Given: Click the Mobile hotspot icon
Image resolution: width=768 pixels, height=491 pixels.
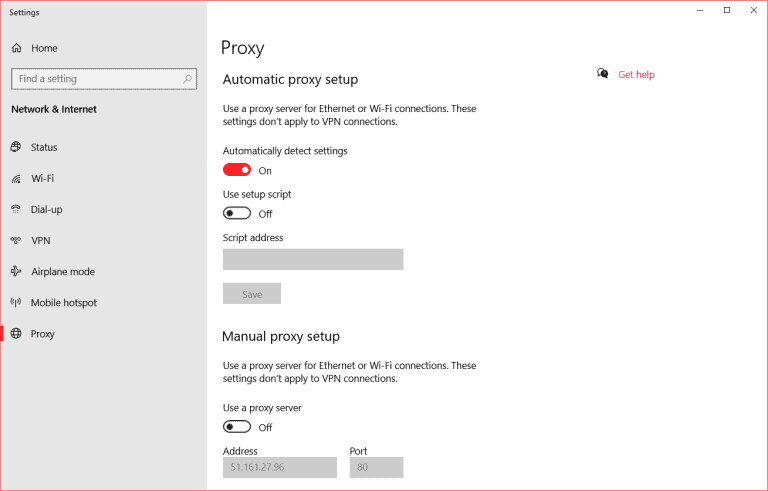Looking at the screenshot, I should (x=16, y=303).
